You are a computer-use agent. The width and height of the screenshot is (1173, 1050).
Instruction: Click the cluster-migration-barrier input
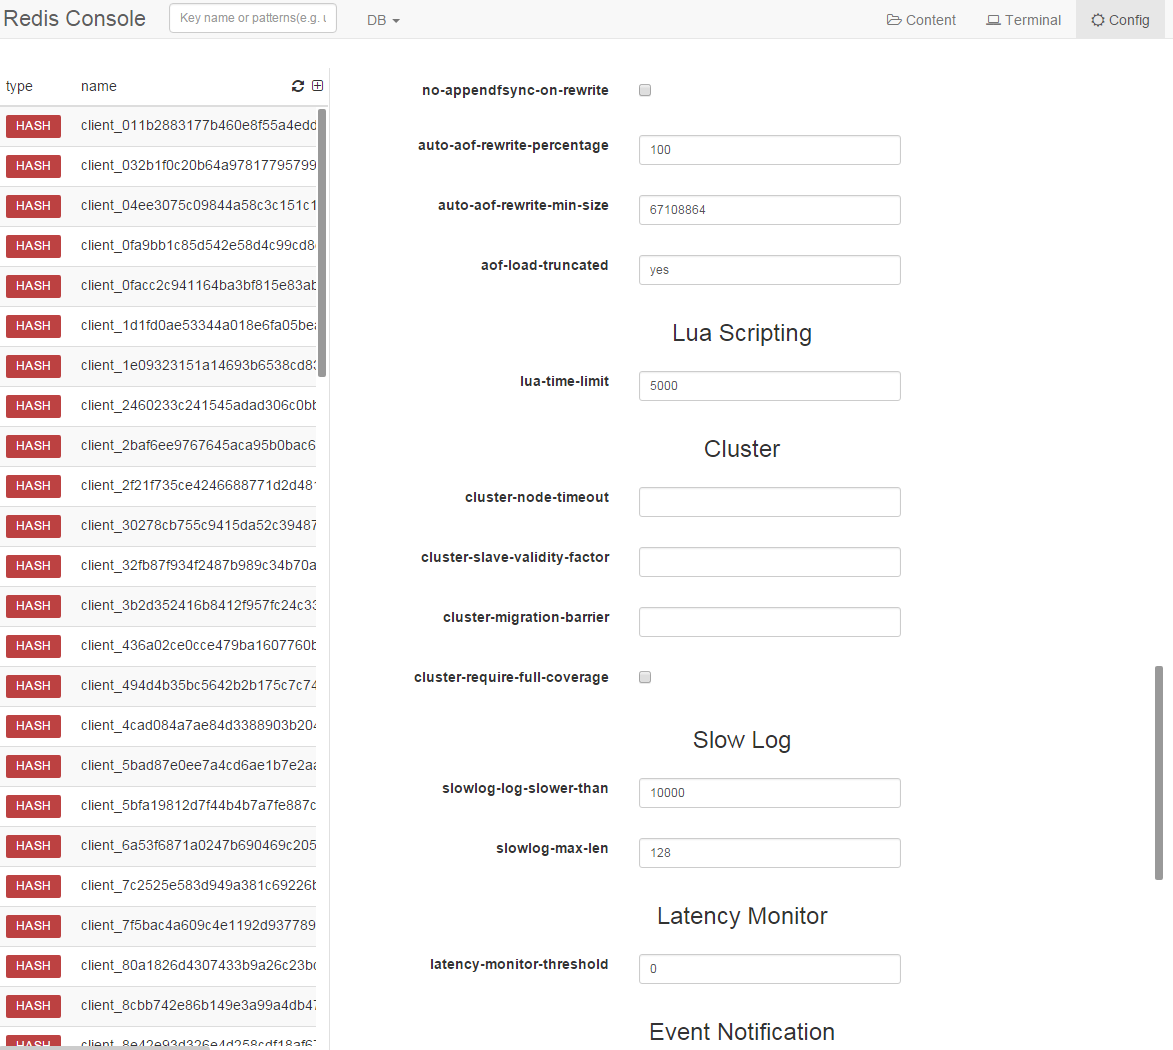pyautogui.click(x=770, y=621)
